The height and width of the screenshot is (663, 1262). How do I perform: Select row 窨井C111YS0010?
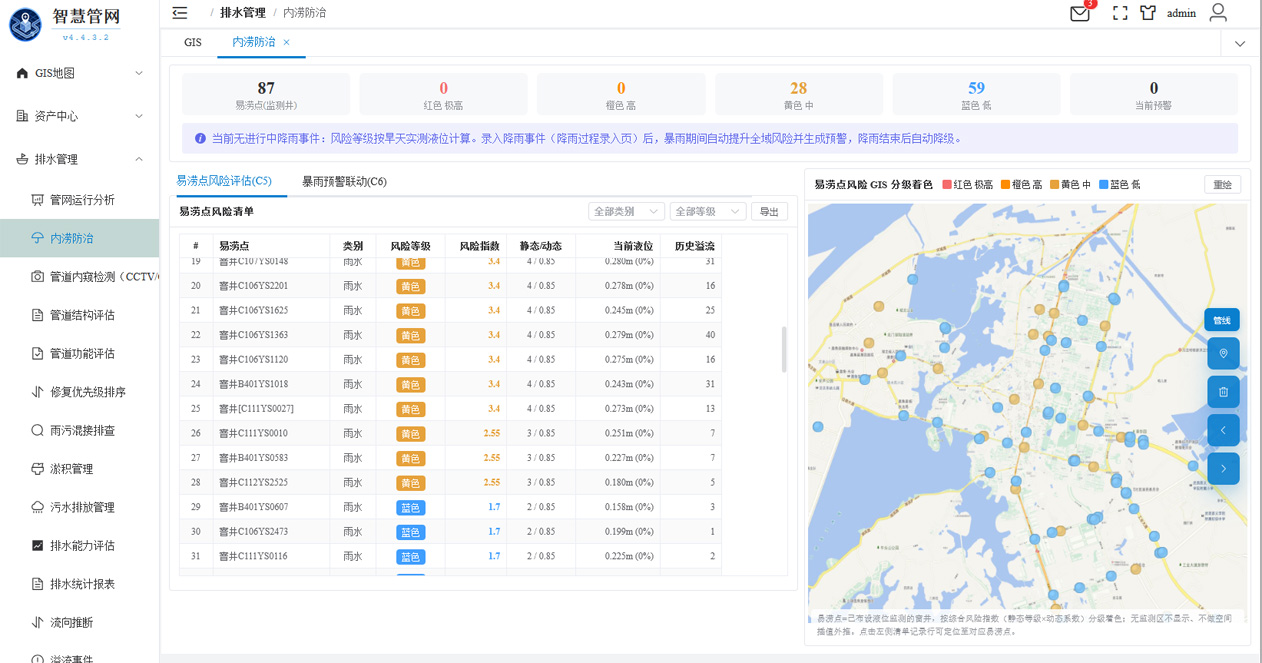[450, 433]
